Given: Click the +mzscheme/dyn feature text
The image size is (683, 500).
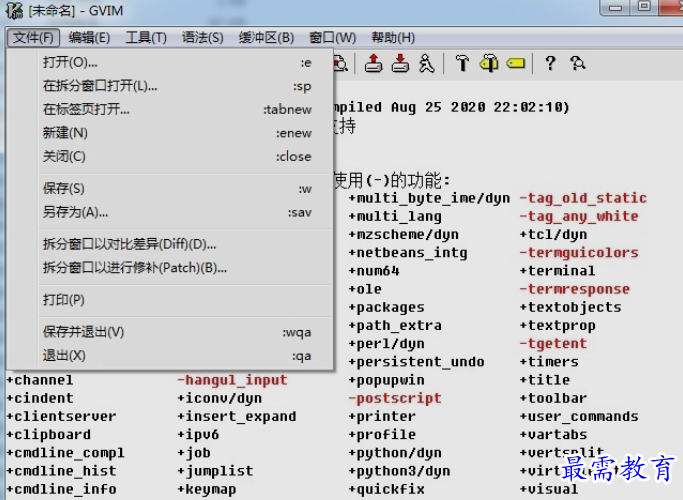Looking at the screenshot, I should click(403, 235).
